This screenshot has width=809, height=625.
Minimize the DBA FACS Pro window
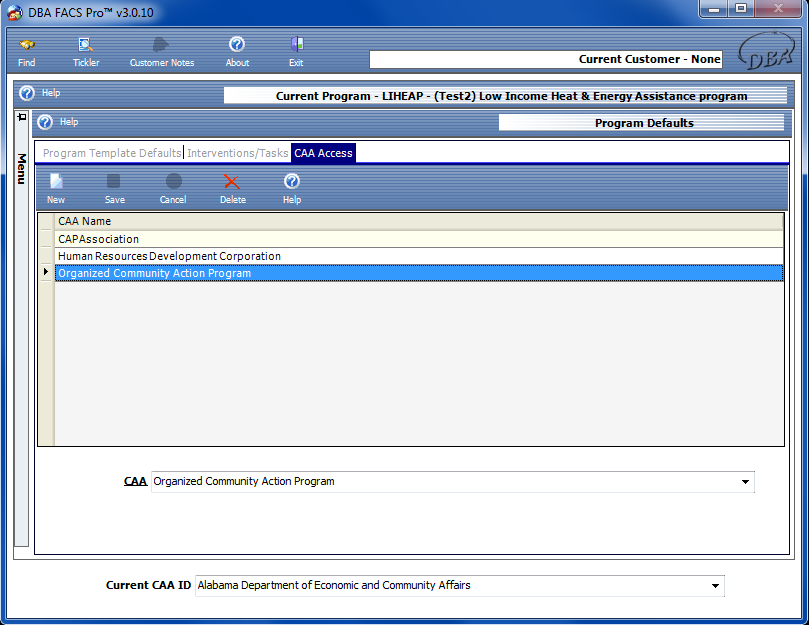point(714,9)
